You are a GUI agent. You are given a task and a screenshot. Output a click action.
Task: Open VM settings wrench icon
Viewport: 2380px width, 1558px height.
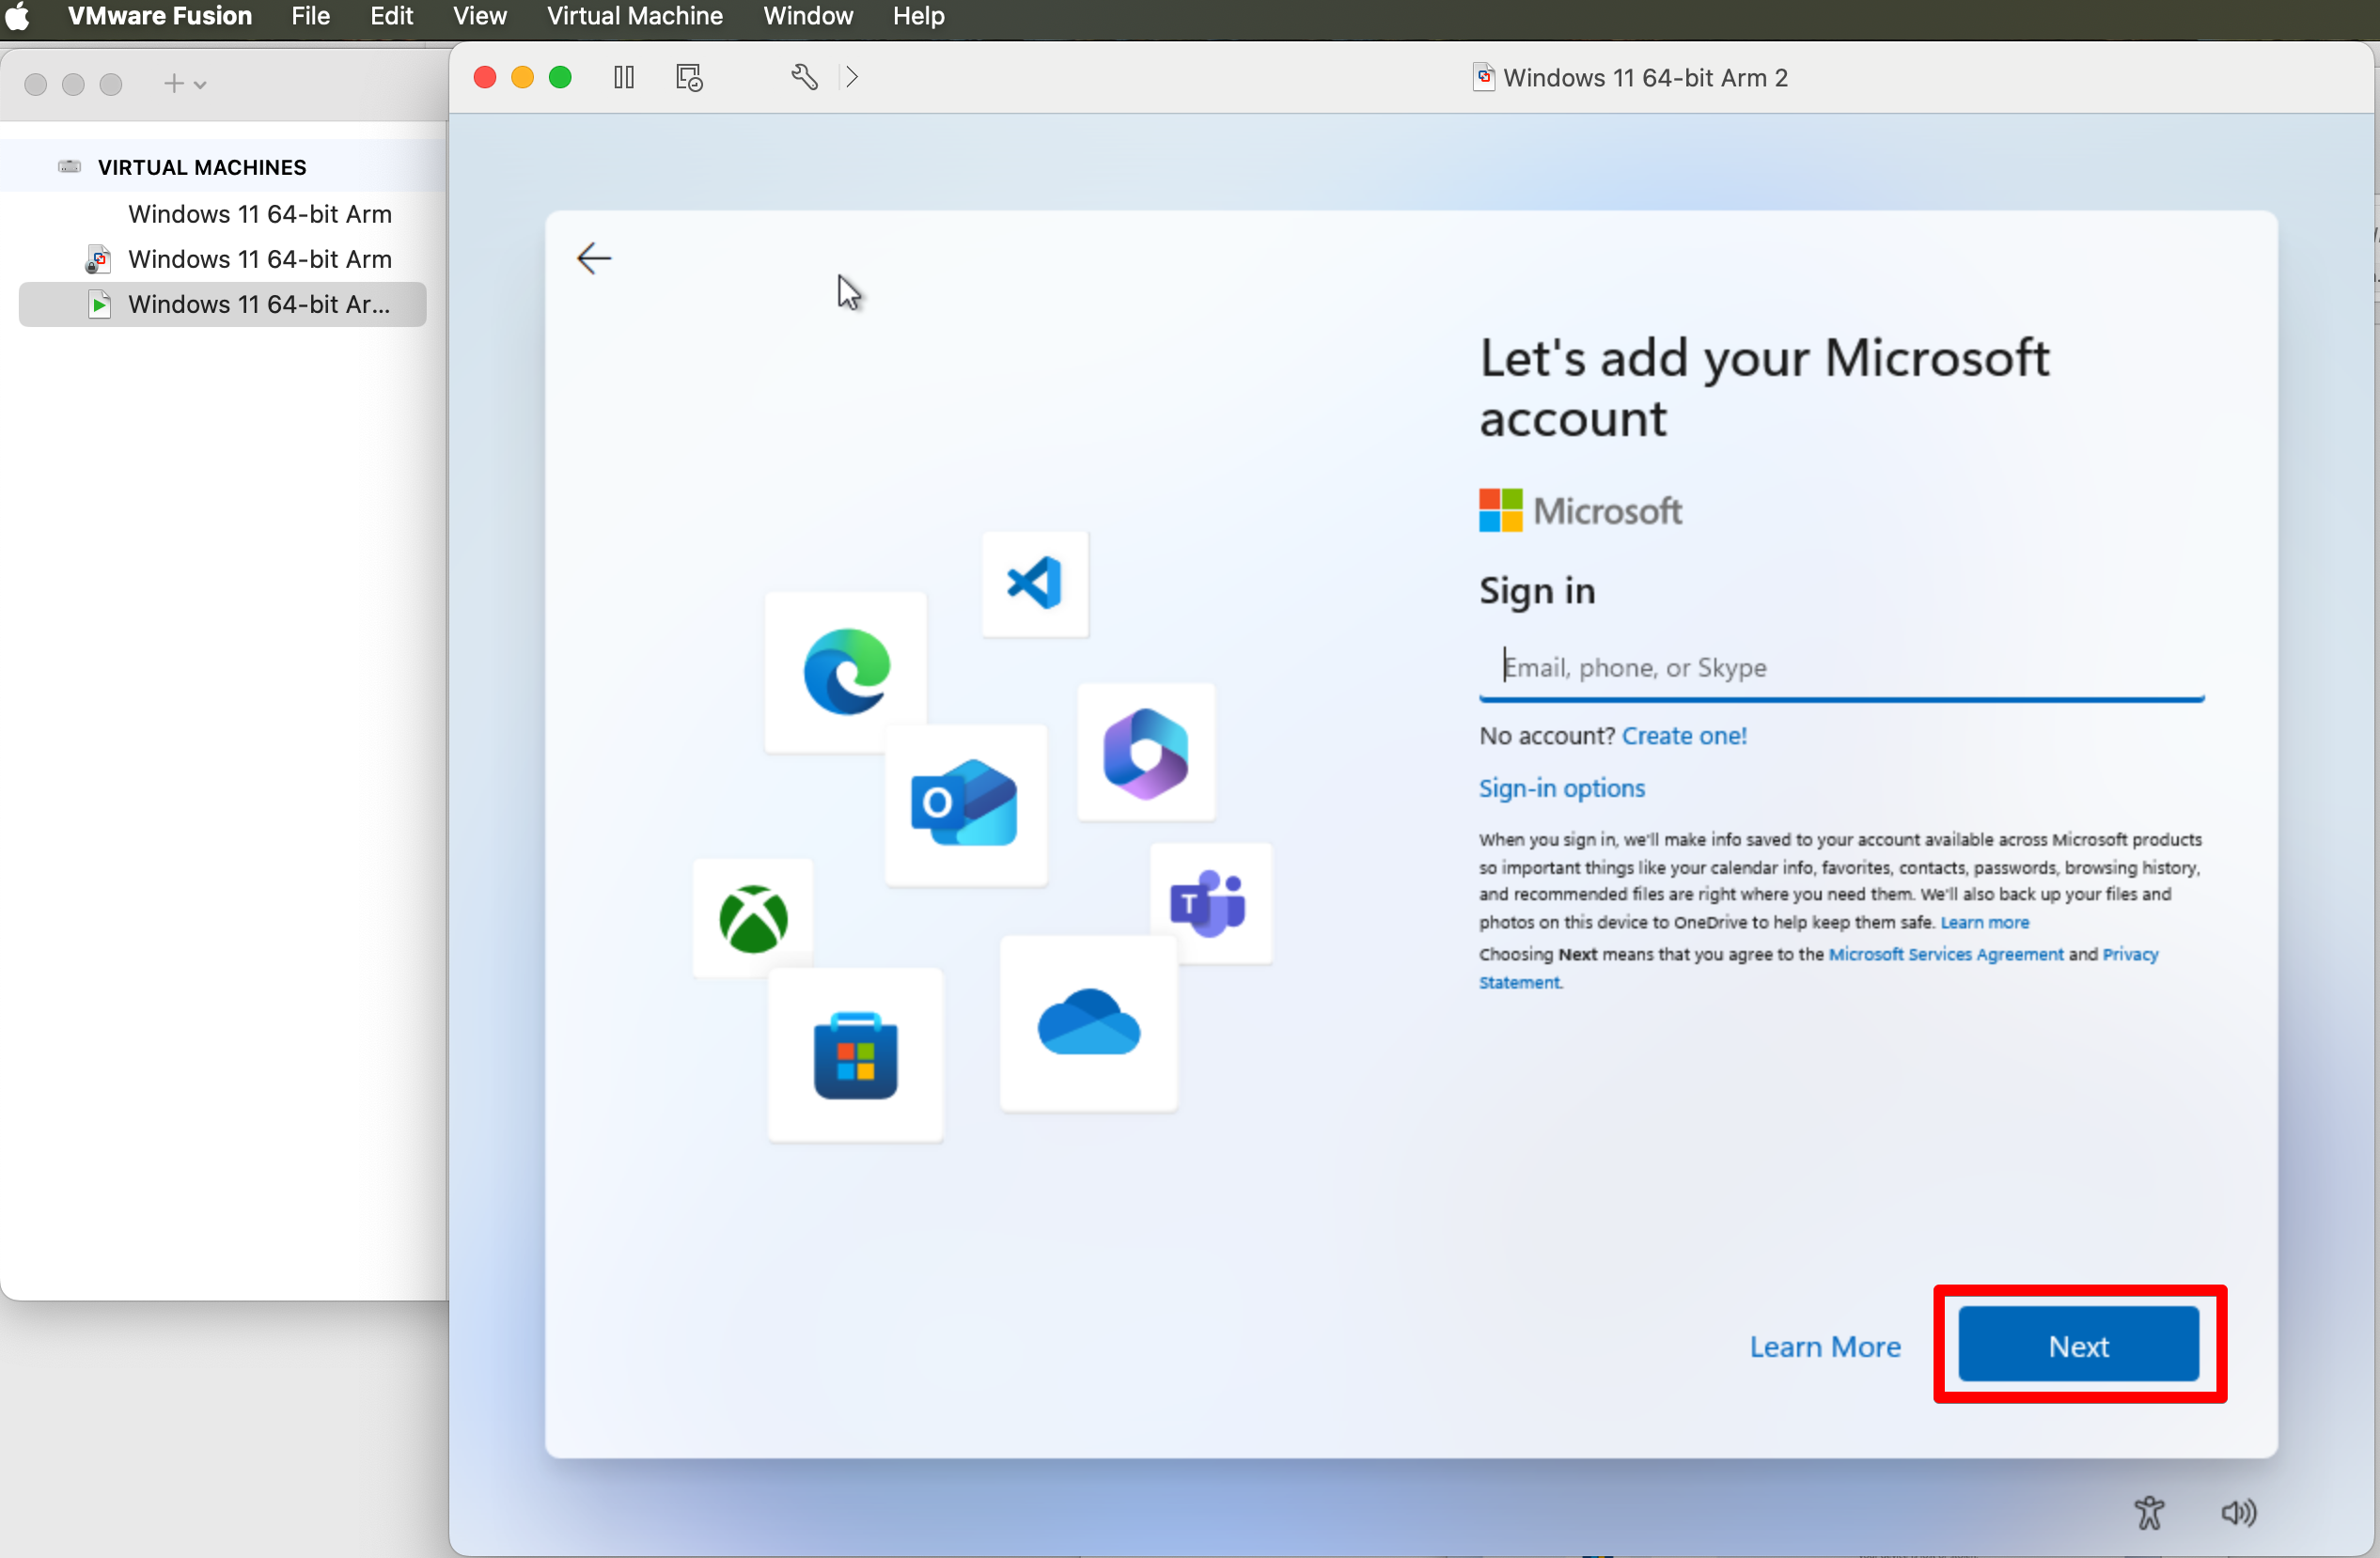point(804,77)
